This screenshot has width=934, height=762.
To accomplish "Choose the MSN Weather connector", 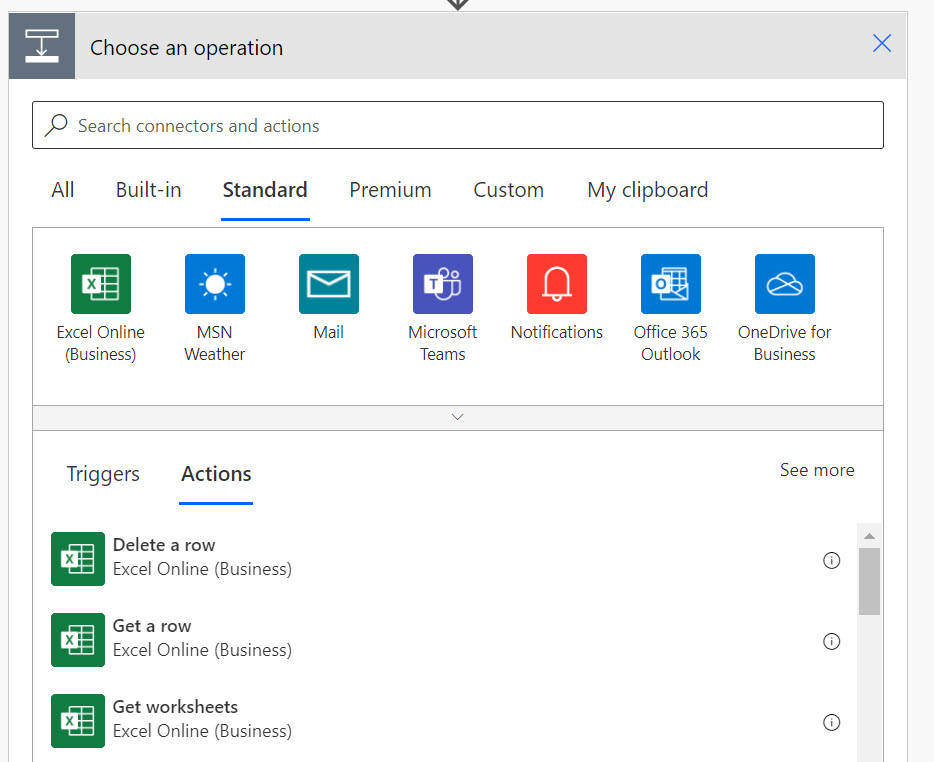I will (215, 284).
